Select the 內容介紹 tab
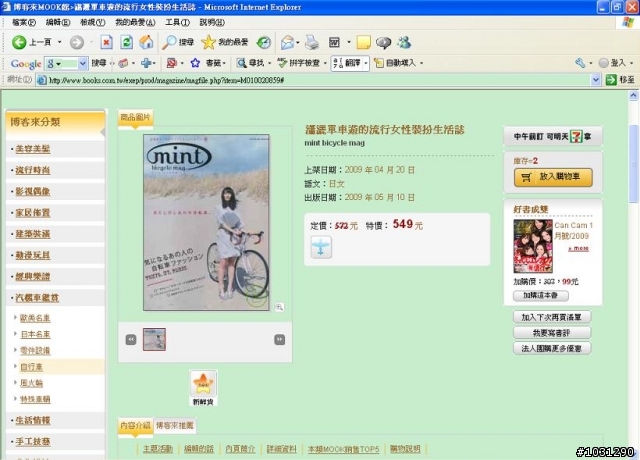 (135, 426)
